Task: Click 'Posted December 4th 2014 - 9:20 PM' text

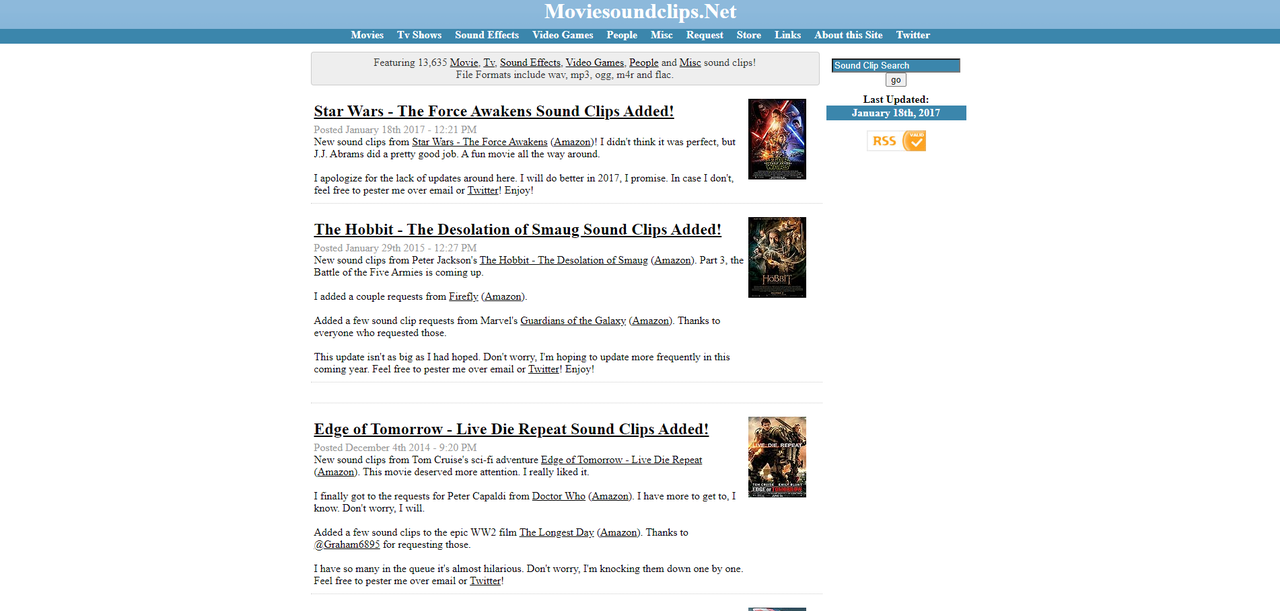Action: 395,448
